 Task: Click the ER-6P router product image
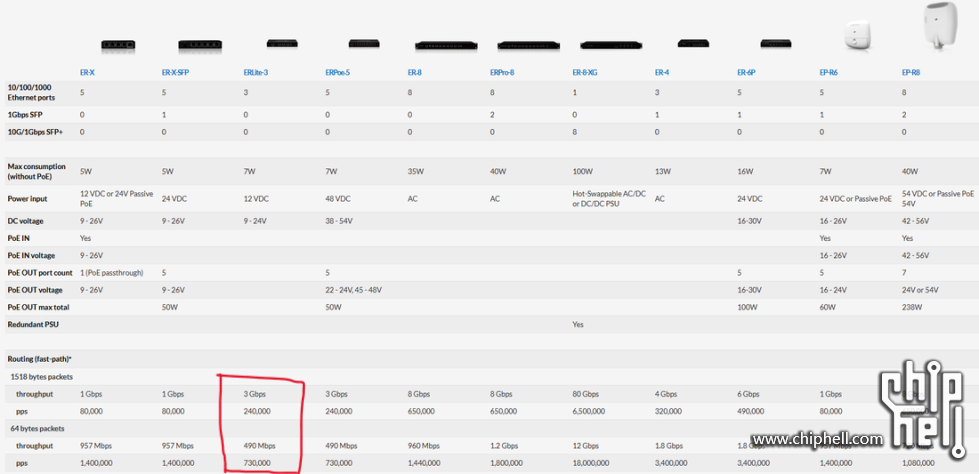776,43
